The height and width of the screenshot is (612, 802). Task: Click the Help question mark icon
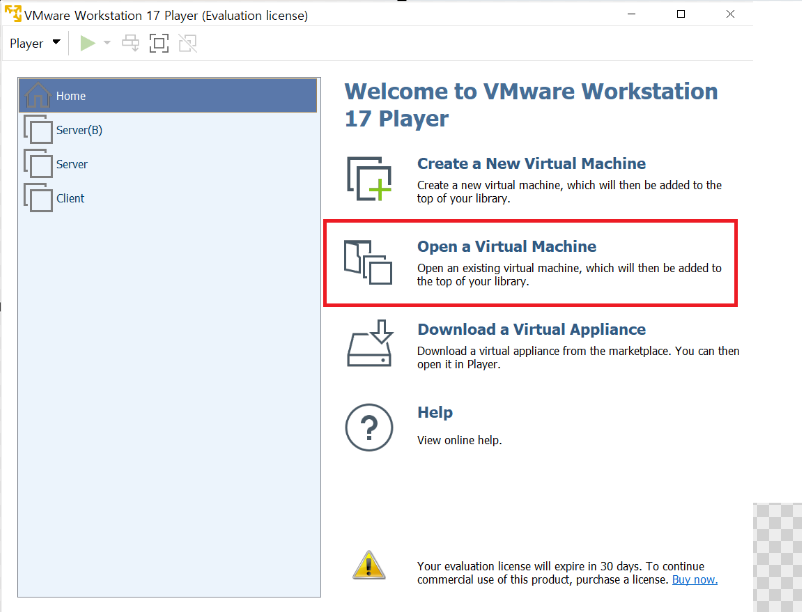click(x=369, y=427)
